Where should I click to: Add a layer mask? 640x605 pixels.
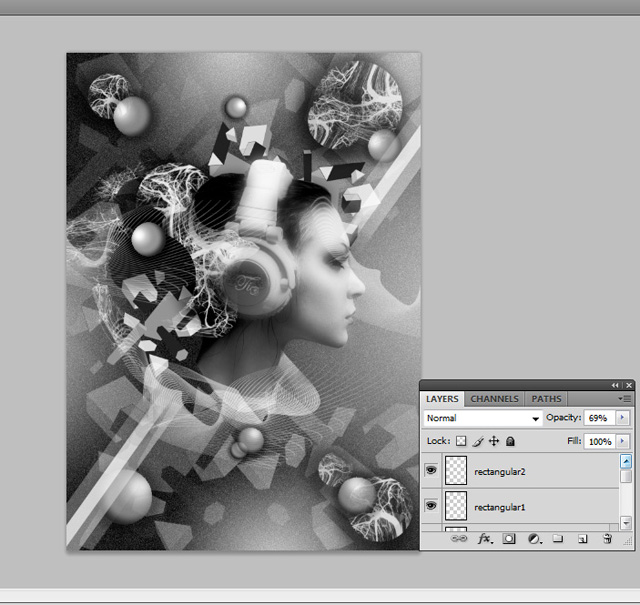pyautogui.click(x=509, y=538)
